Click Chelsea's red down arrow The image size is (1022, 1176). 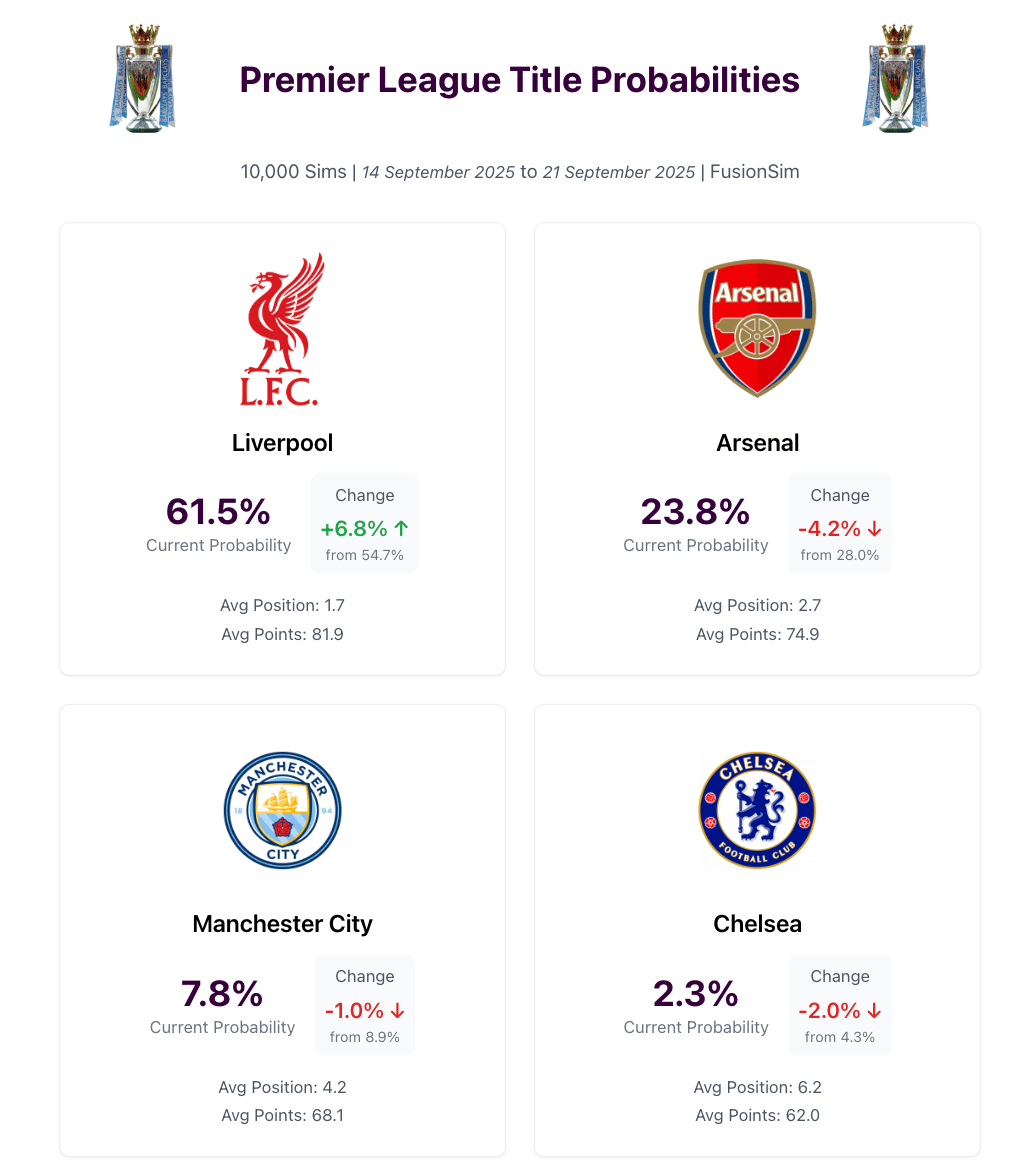(874, 1010)
